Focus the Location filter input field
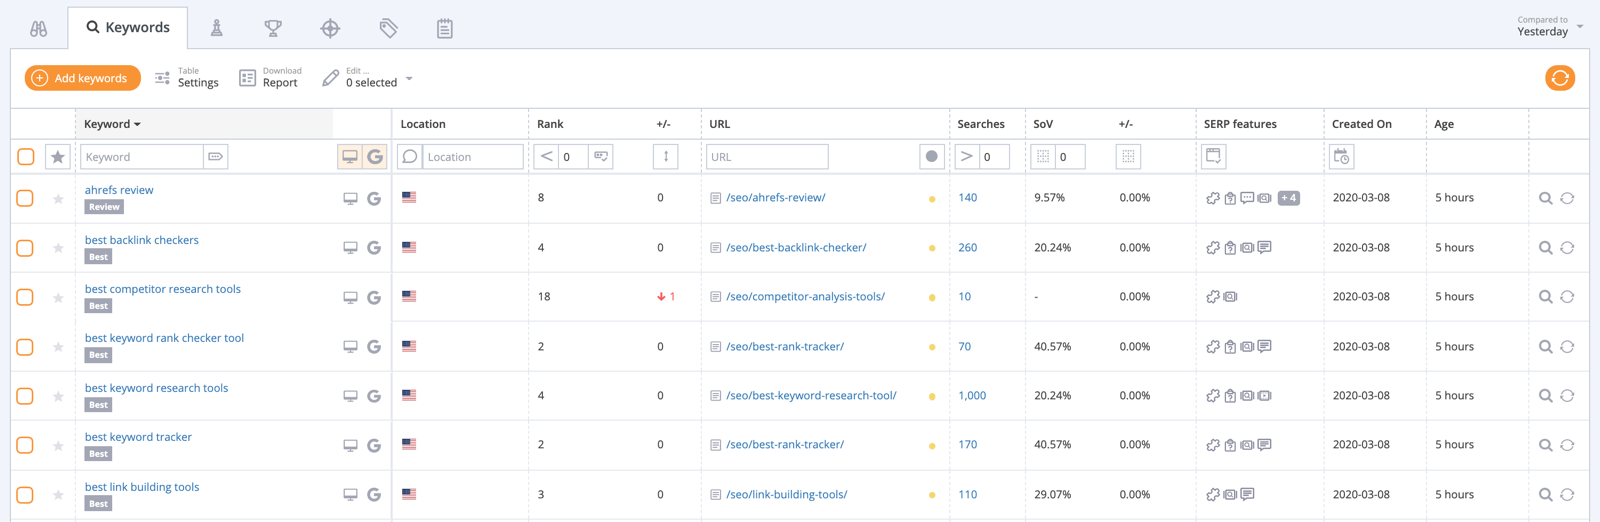 472,157
